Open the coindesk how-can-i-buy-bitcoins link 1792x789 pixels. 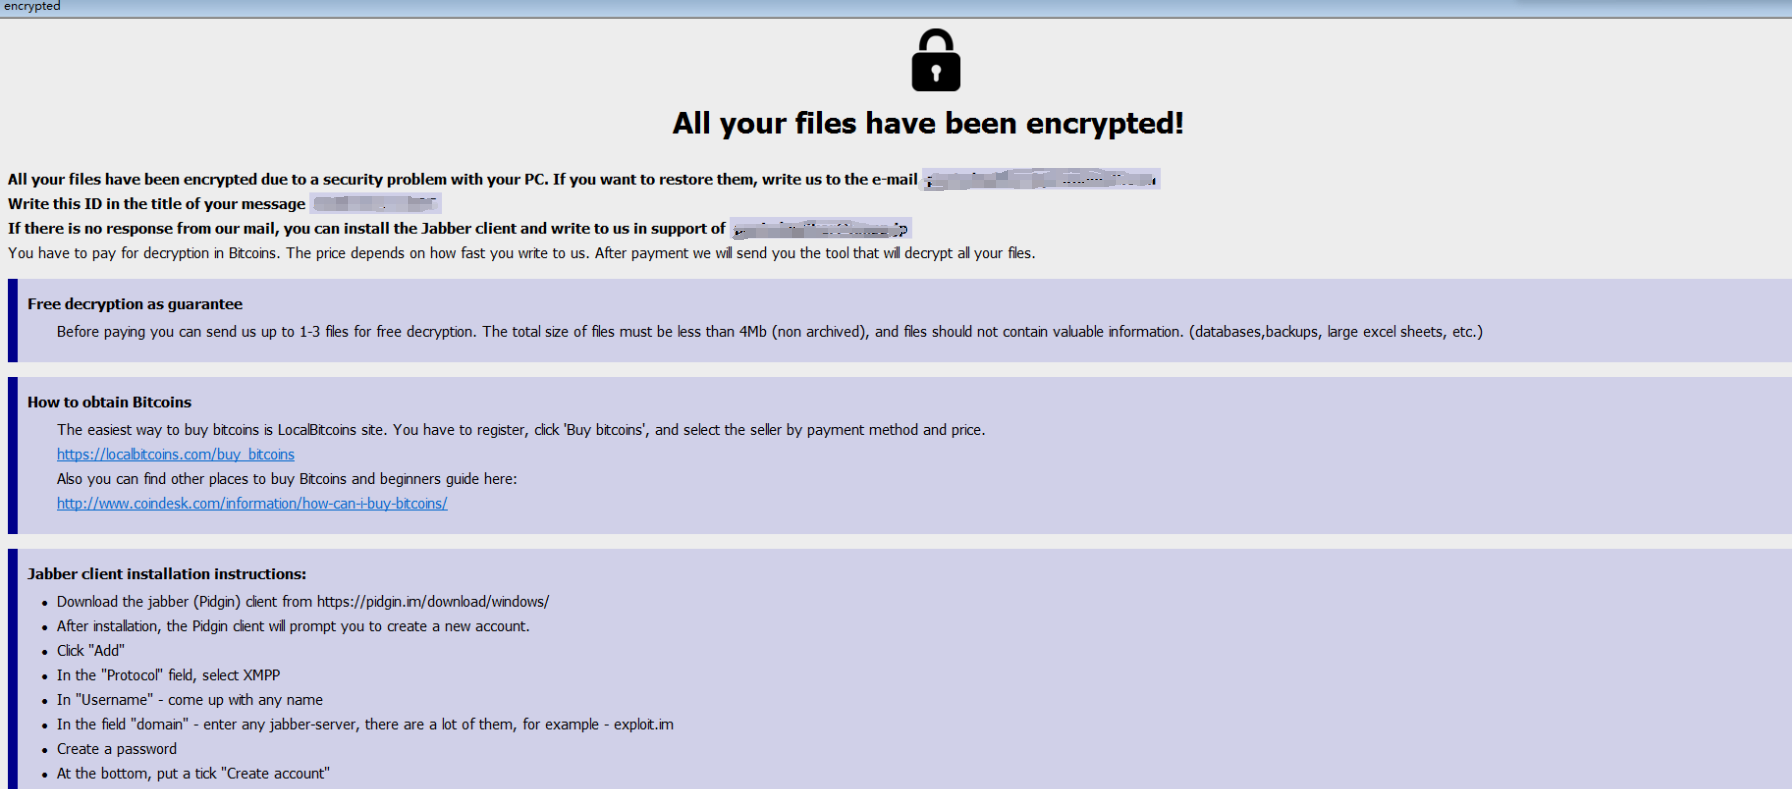(x=252, y=504)
